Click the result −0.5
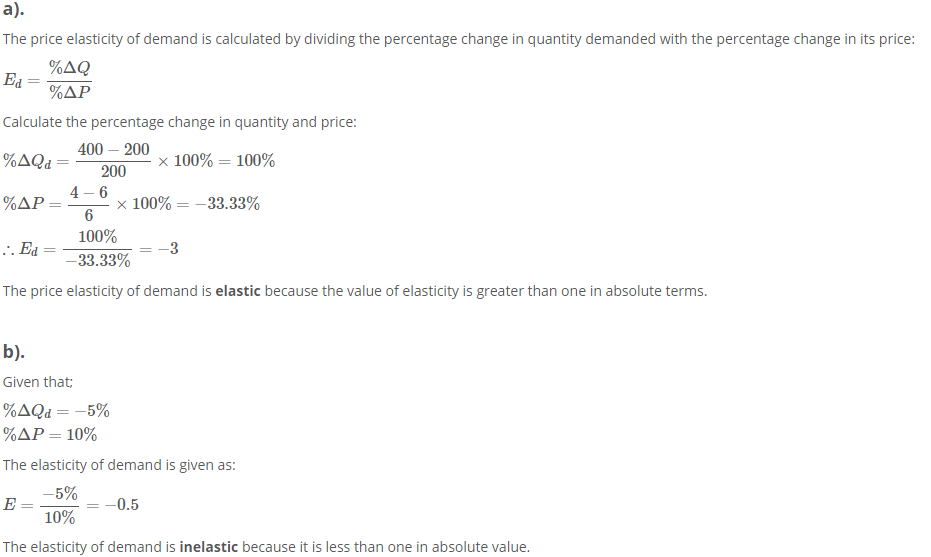Screen dimensions: 931x557 [x=122, y=505]
